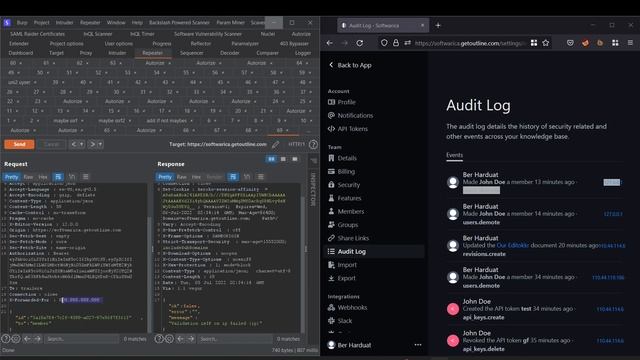The width and height of the screenshot is (640, 360).
Task: Click the greyed Cancel button in Repeater
Action: (x=52, y=144)
